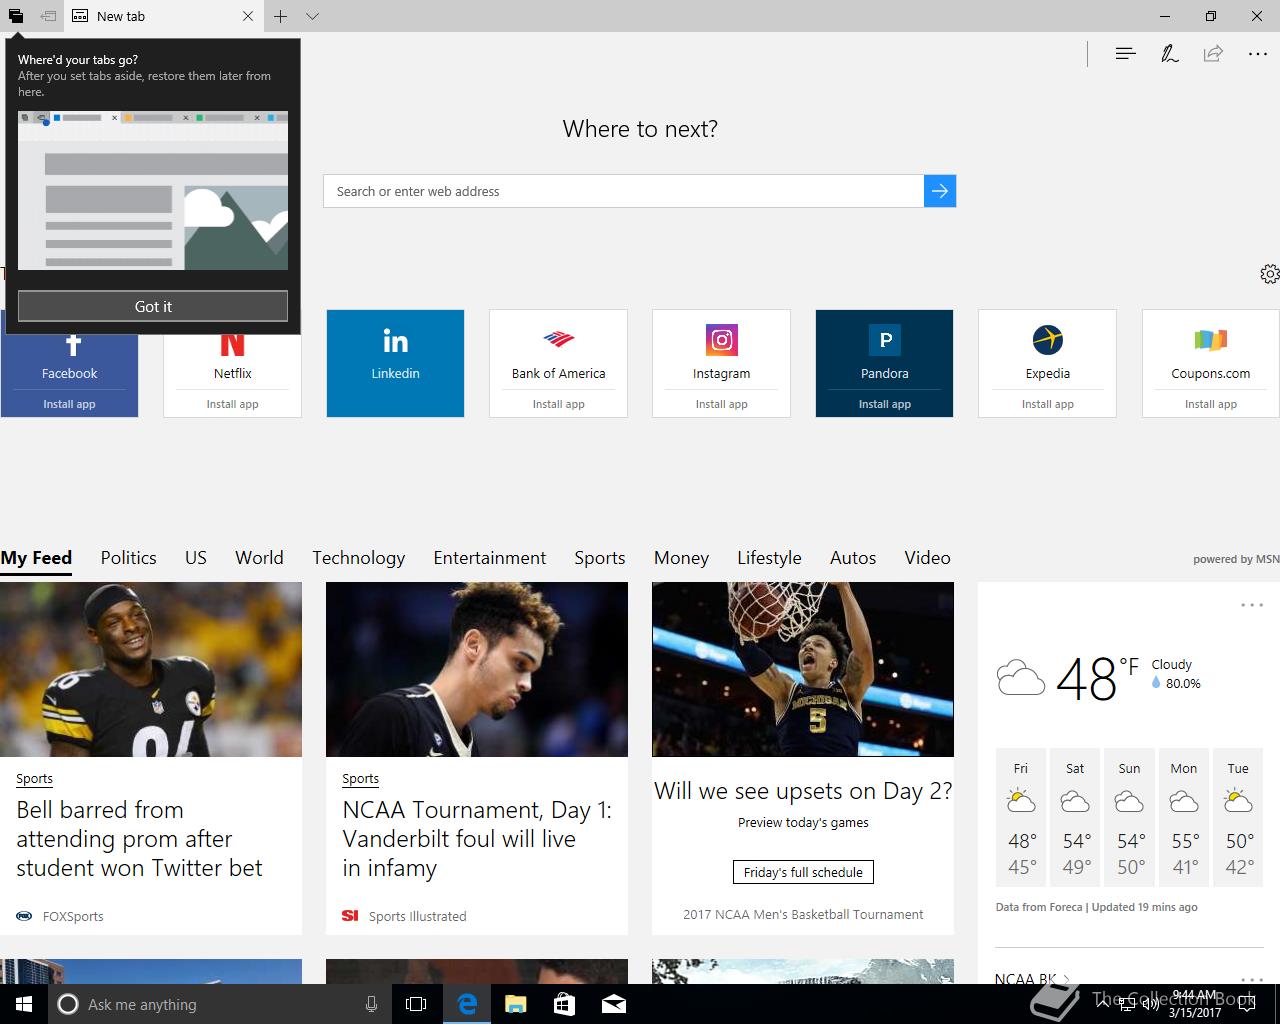This screenshot has width=1280, height=1024.
Task: Click the Windows Start button
Action: pos(24,1004)
